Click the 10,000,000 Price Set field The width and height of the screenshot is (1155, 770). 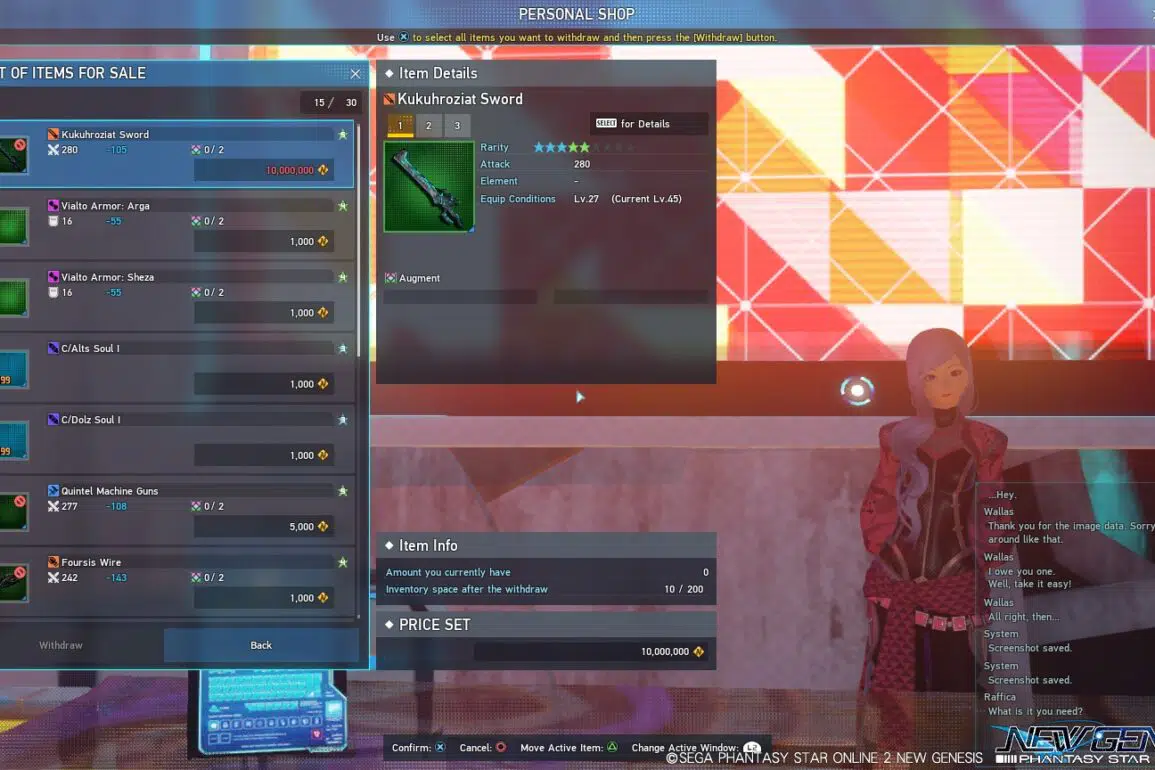click(590, 652)
